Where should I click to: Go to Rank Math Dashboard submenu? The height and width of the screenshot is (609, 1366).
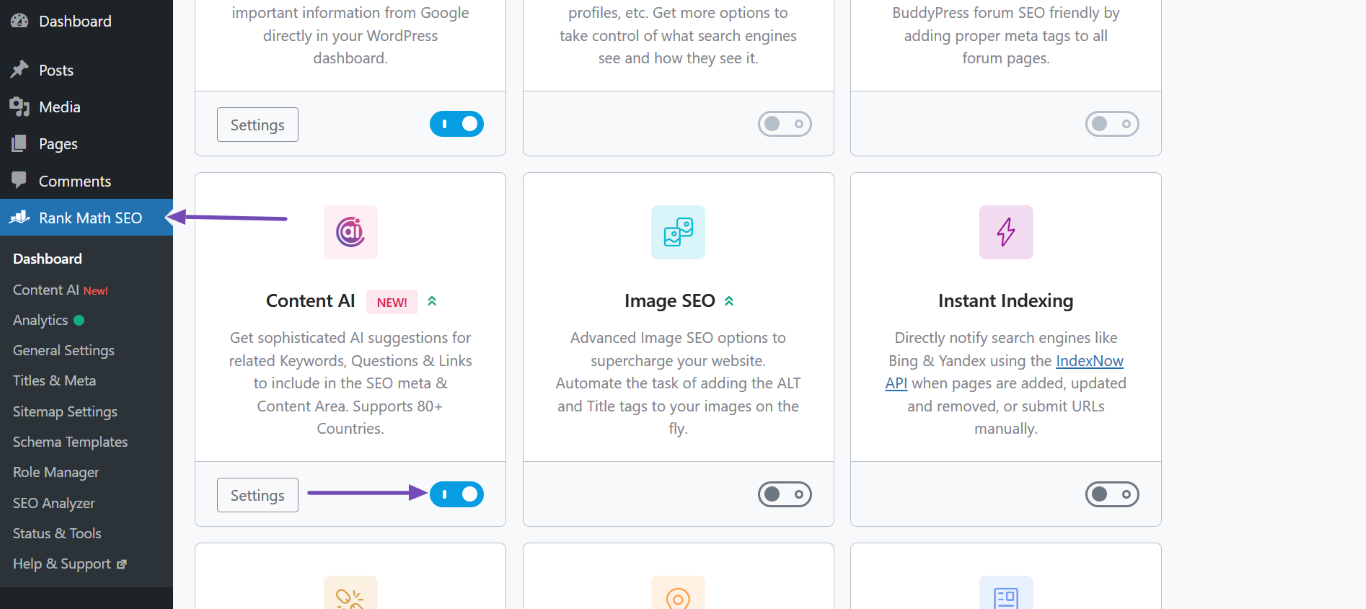pyautogui.click(x=47, y=259)
